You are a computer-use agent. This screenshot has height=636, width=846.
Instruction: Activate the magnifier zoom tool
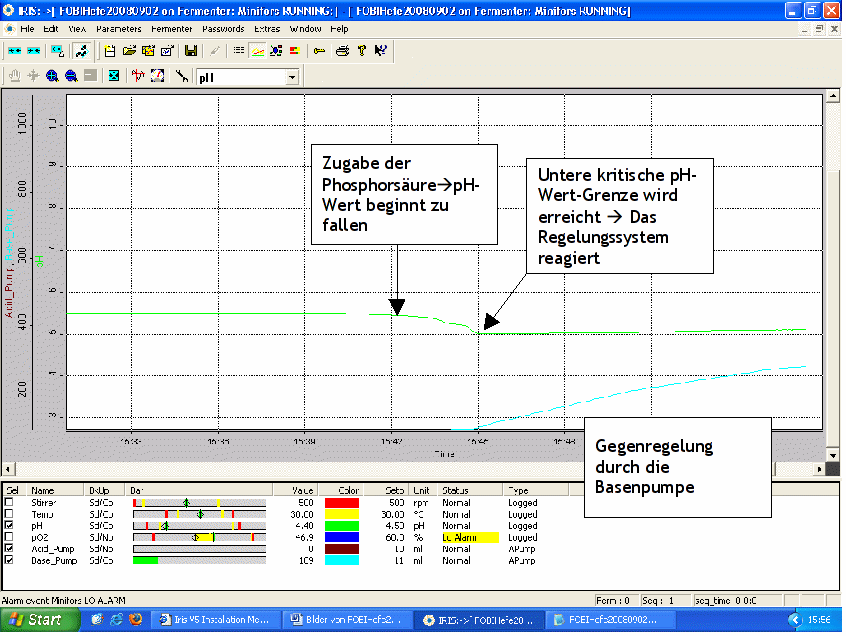pyautogui.click(x=51, y=76)
